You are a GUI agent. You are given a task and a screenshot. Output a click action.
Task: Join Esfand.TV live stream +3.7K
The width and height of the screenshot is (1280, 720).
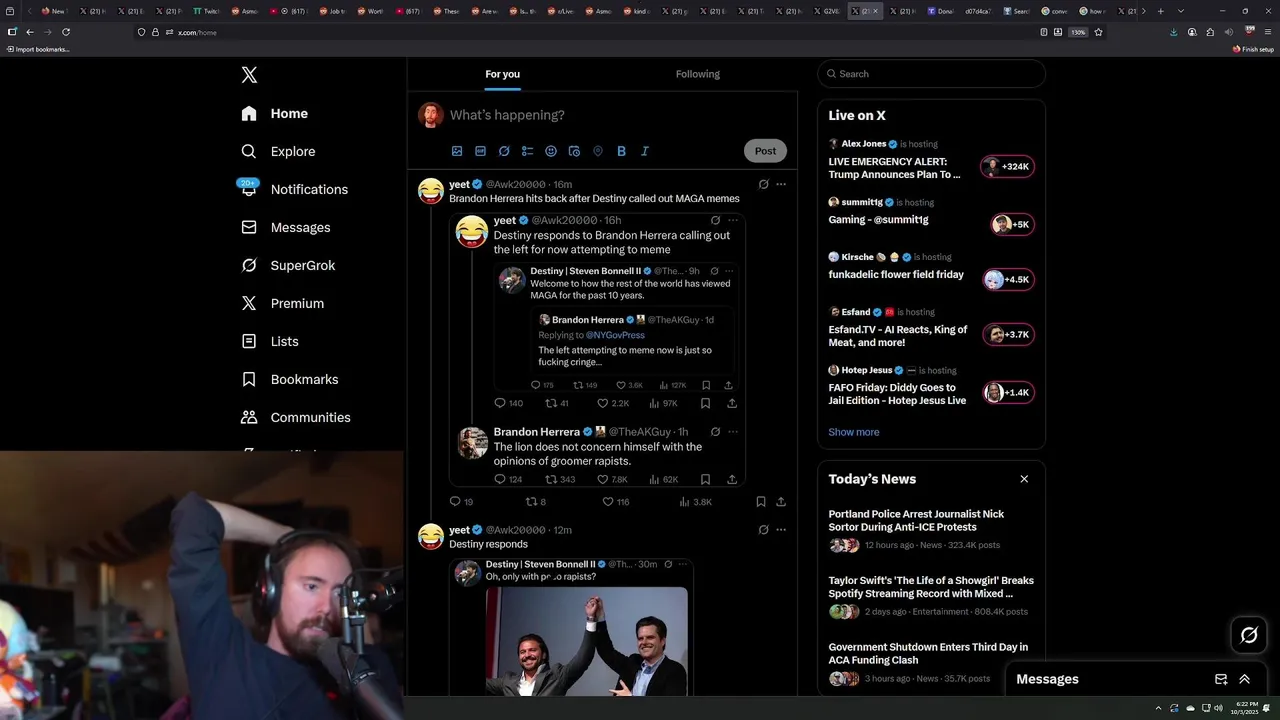point(1008,335)
